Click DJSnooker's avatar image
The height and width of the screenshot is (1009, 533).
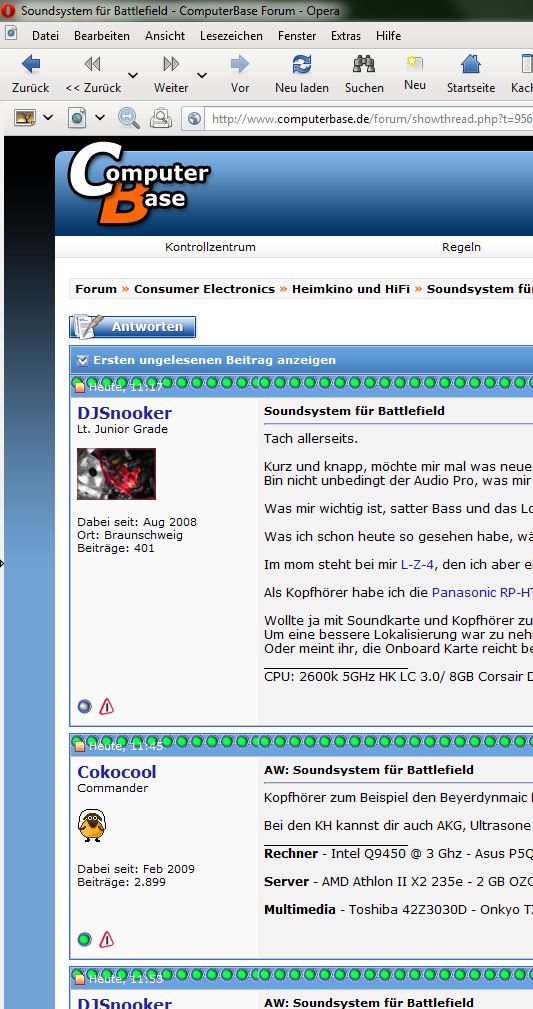[x=117, y=474]
